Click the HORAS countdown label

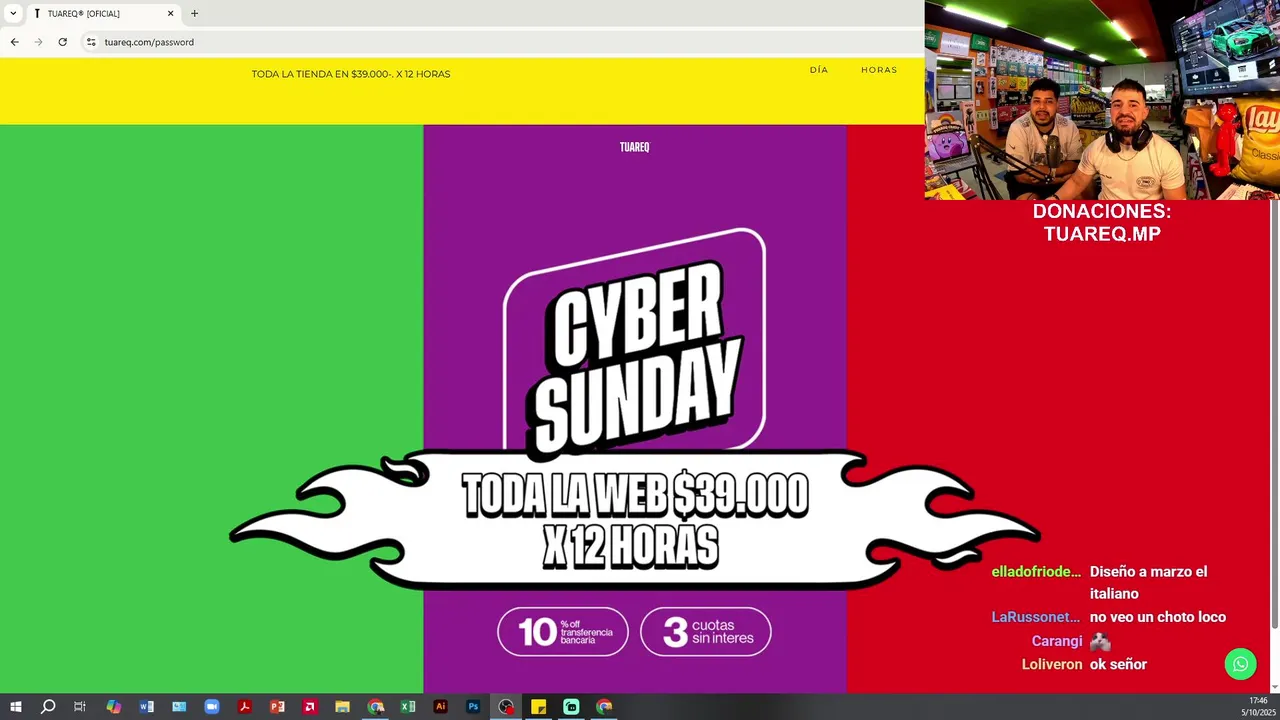(x=879, y=70)
